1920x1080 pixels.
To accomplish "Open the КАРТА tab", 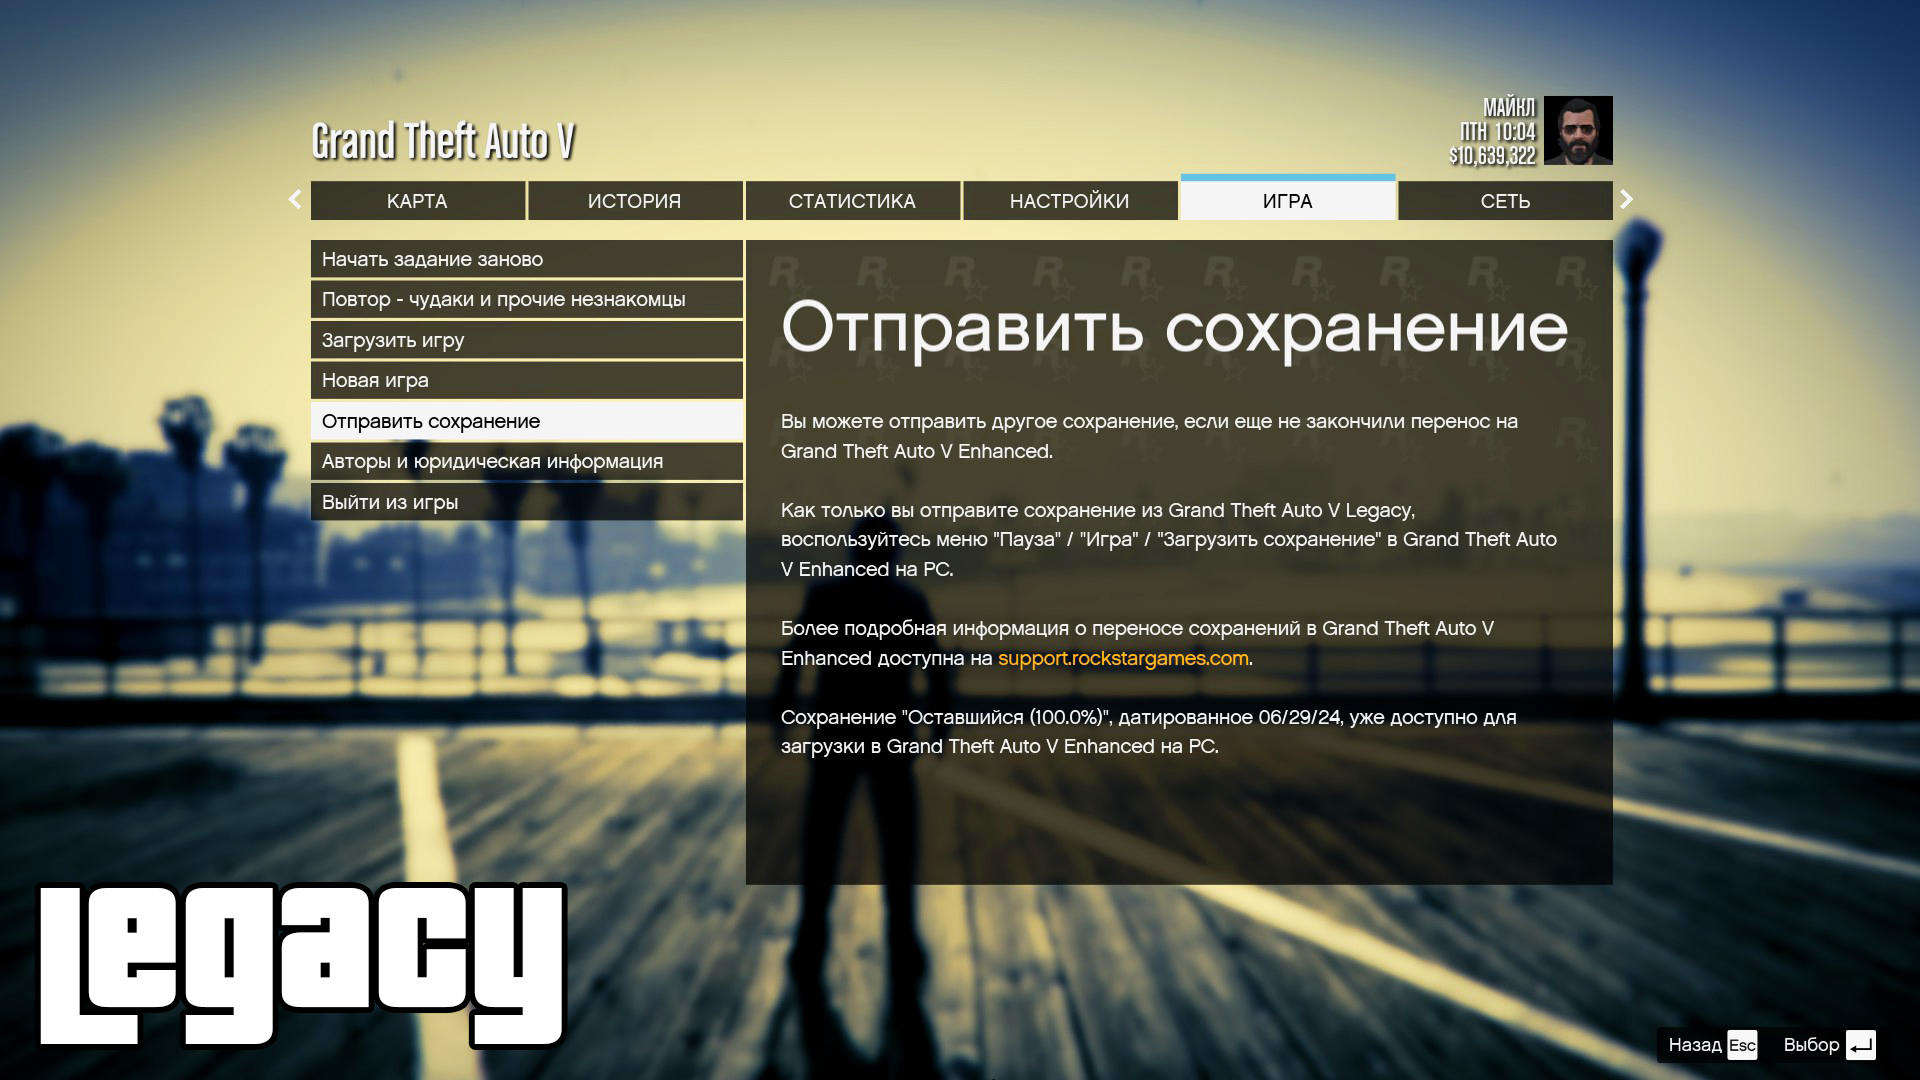I will click(x=418, y=201).
